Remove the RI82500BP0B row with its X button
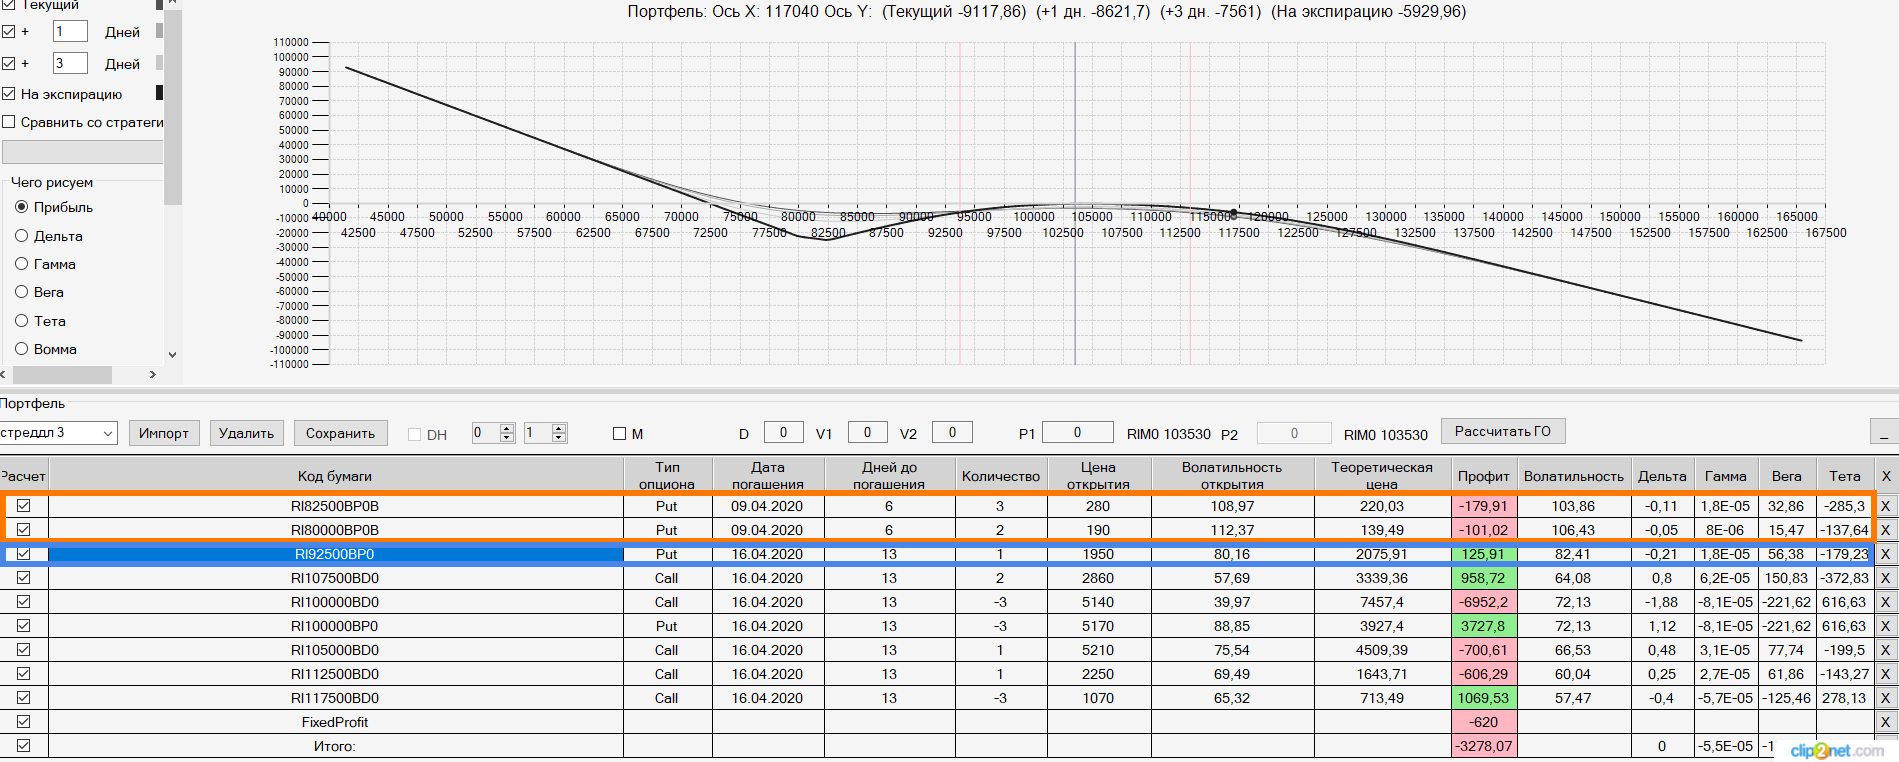 pyautogui.click(x=1885, y=506)
